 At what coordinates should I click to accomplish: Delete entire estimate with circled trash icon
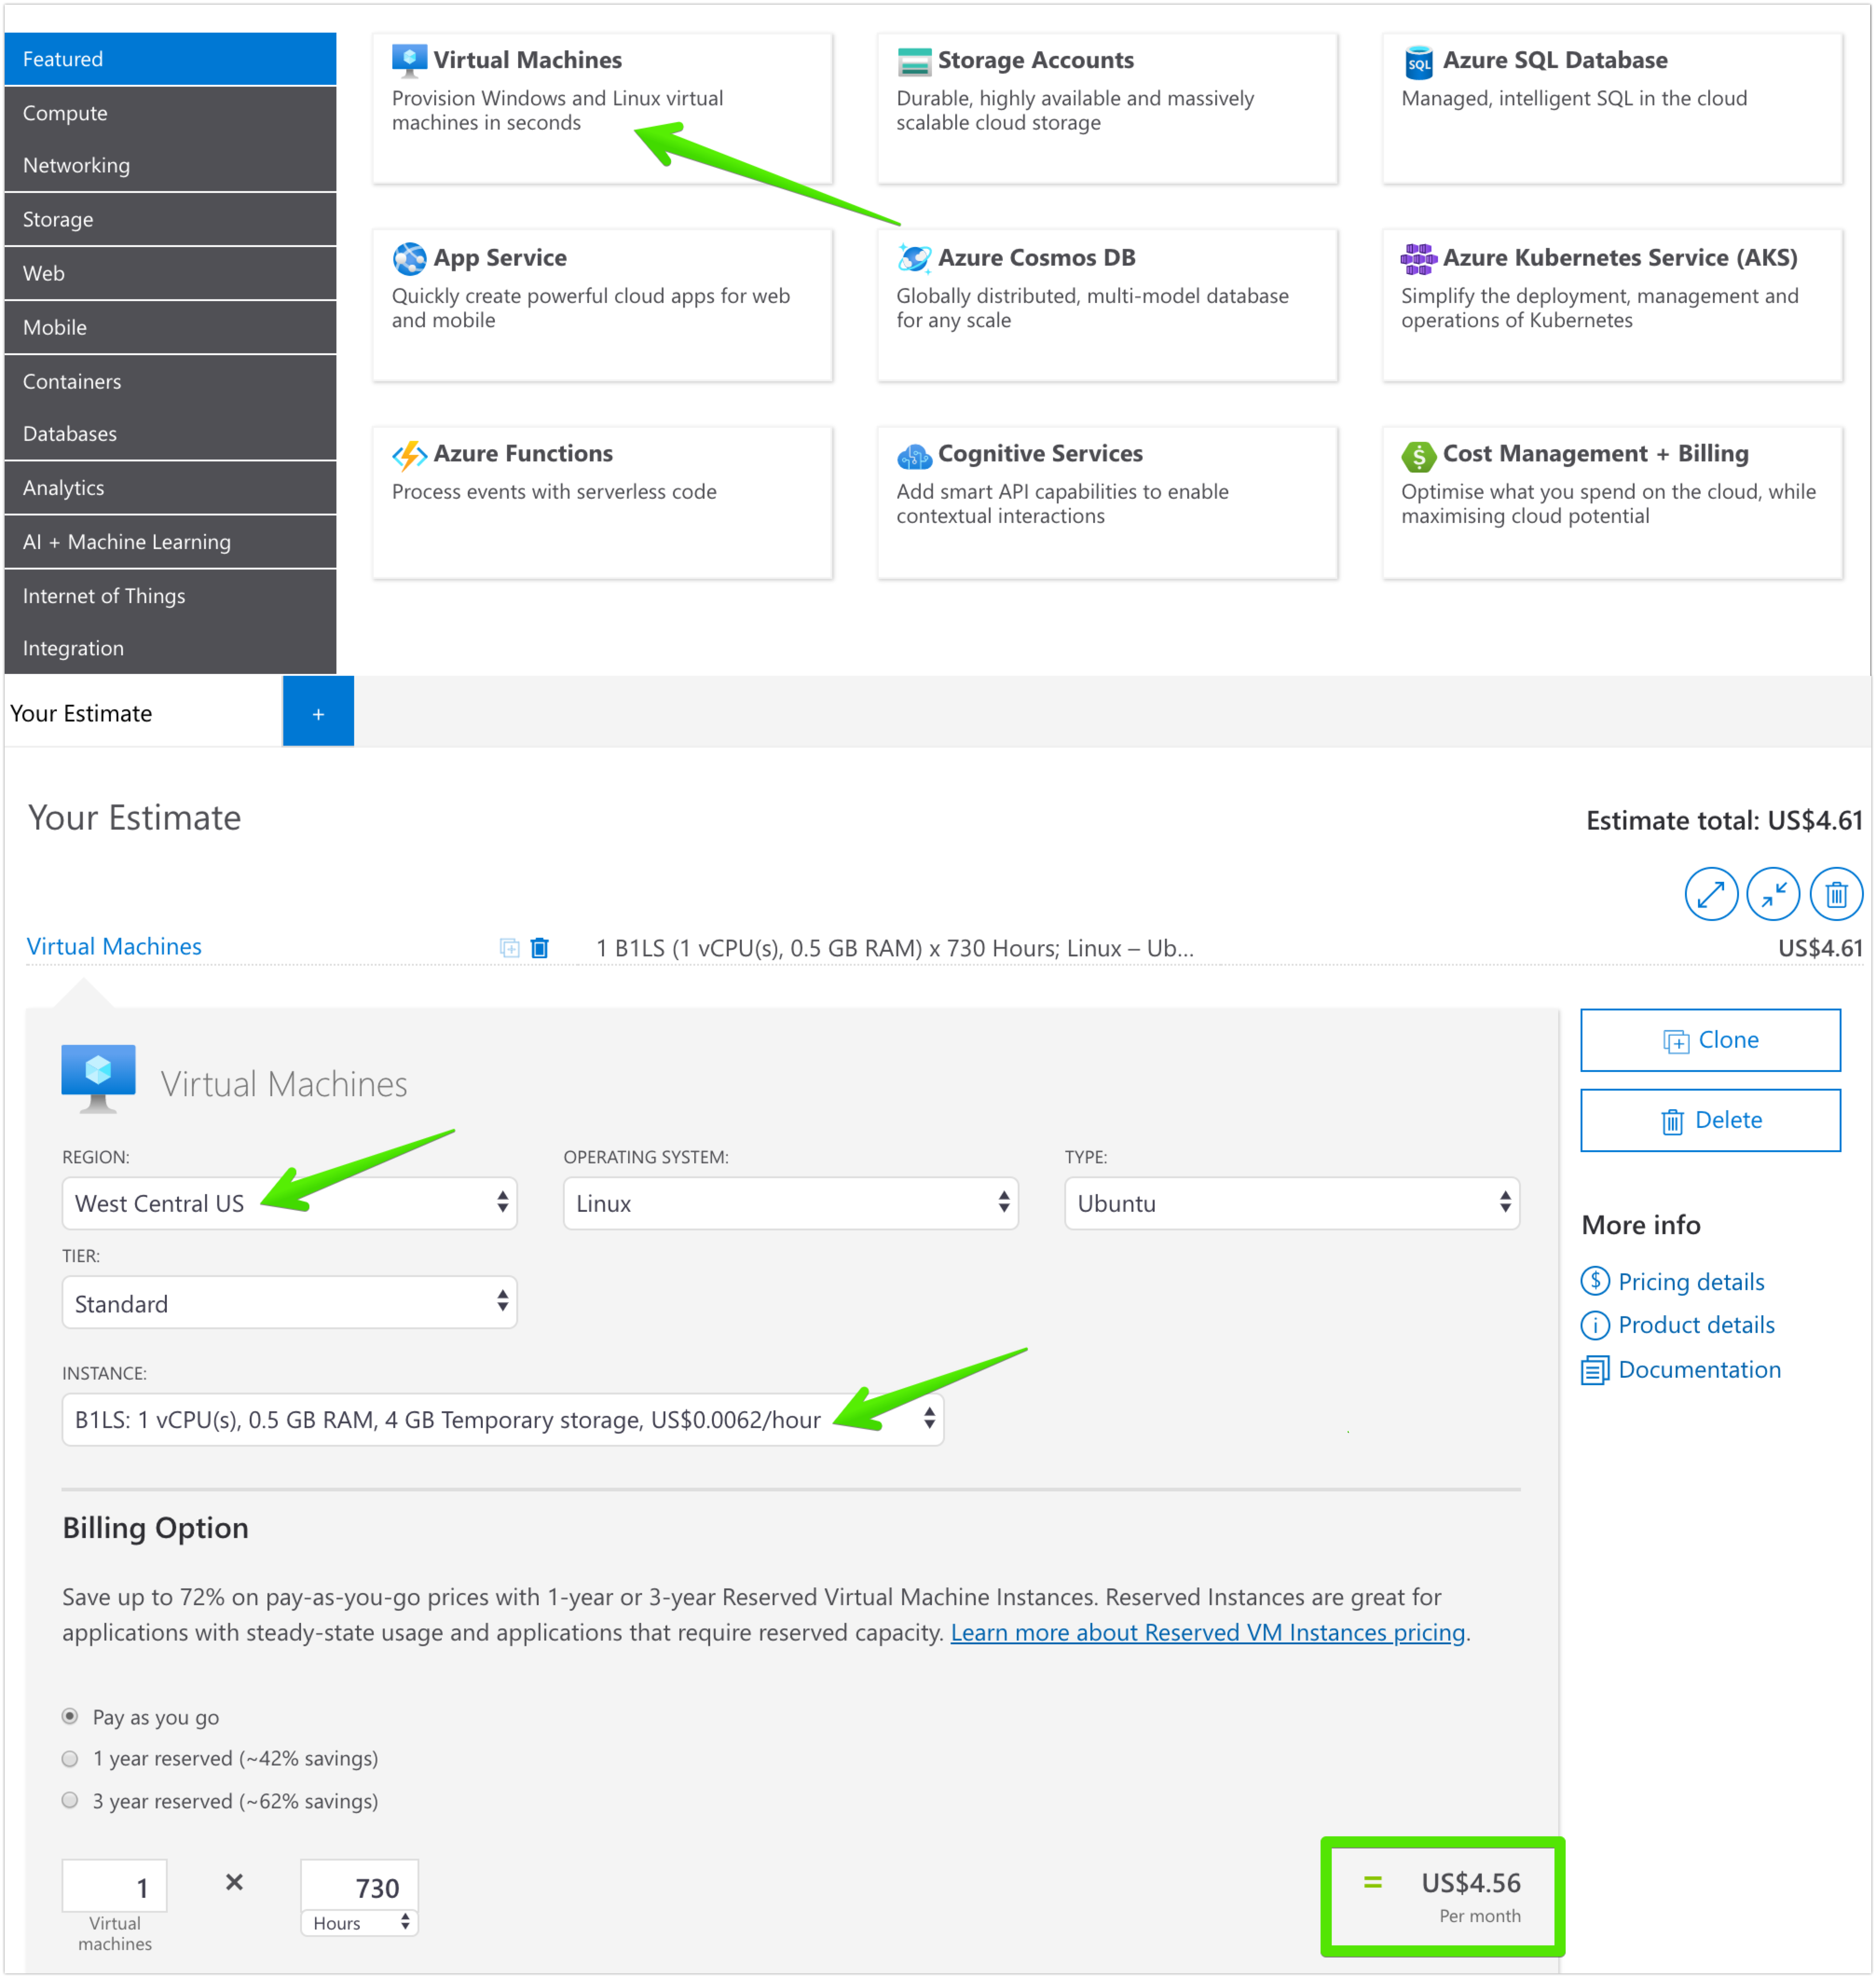pos(1836,893)
